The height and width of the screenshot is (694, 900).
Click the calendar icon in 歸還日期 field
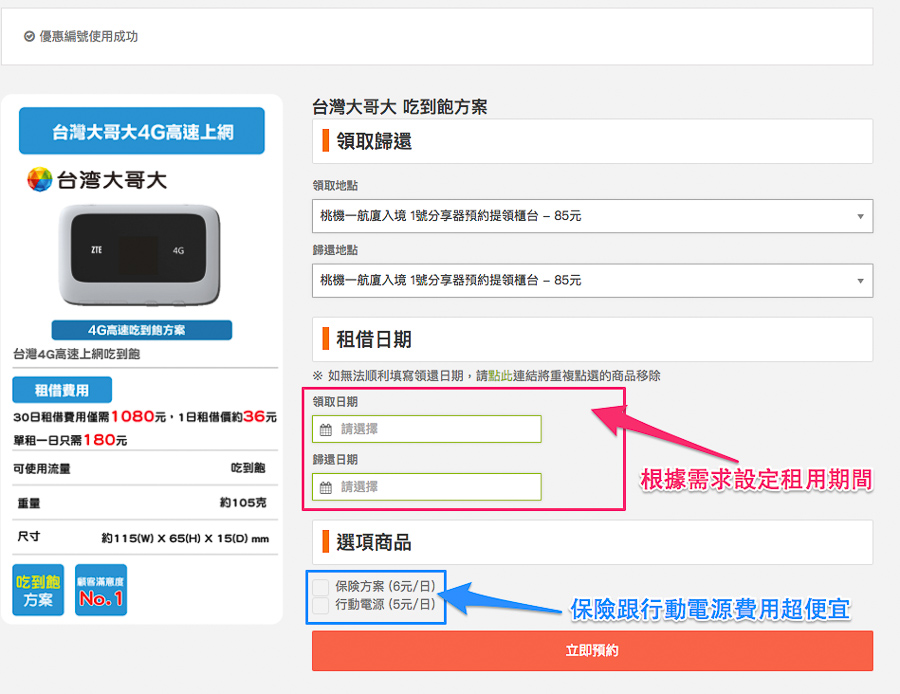click(326, 487)
